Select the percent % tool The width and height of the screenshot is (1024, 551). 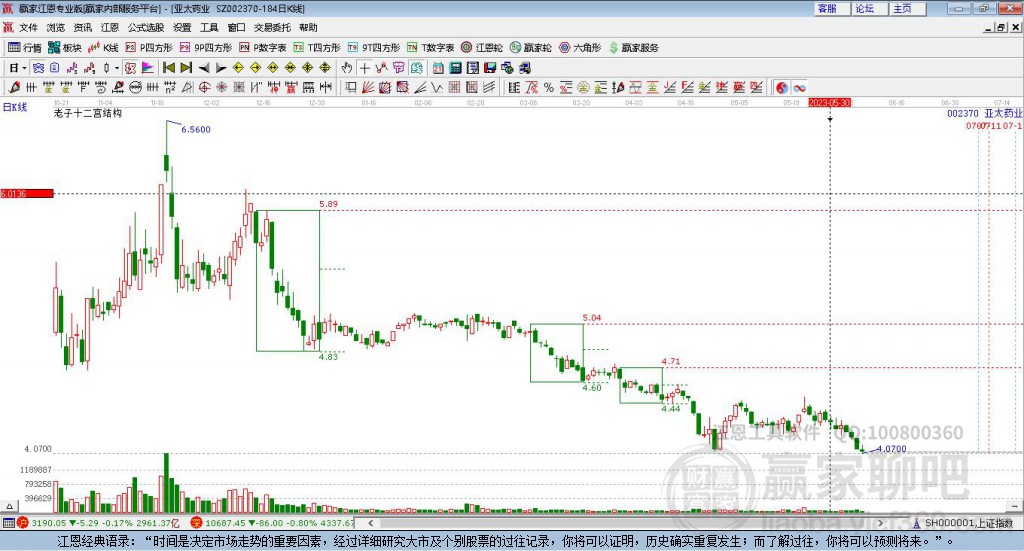point(549,87)
